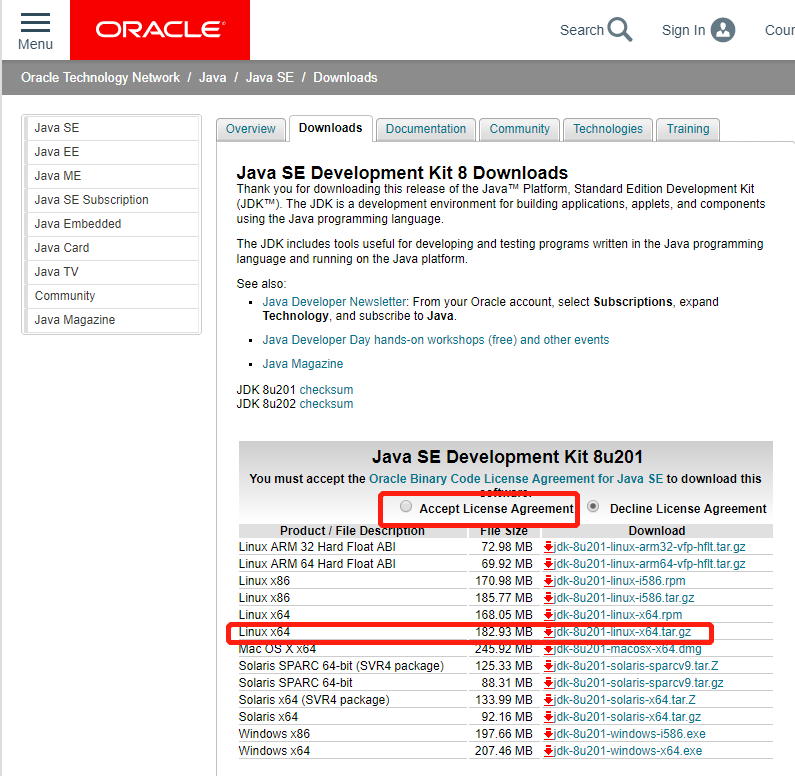Click download arrow icon for jdk-8u201-solaris-sparcv9.tar.Z
Screen dimensions: 795x776
click(x=548, y=666)
